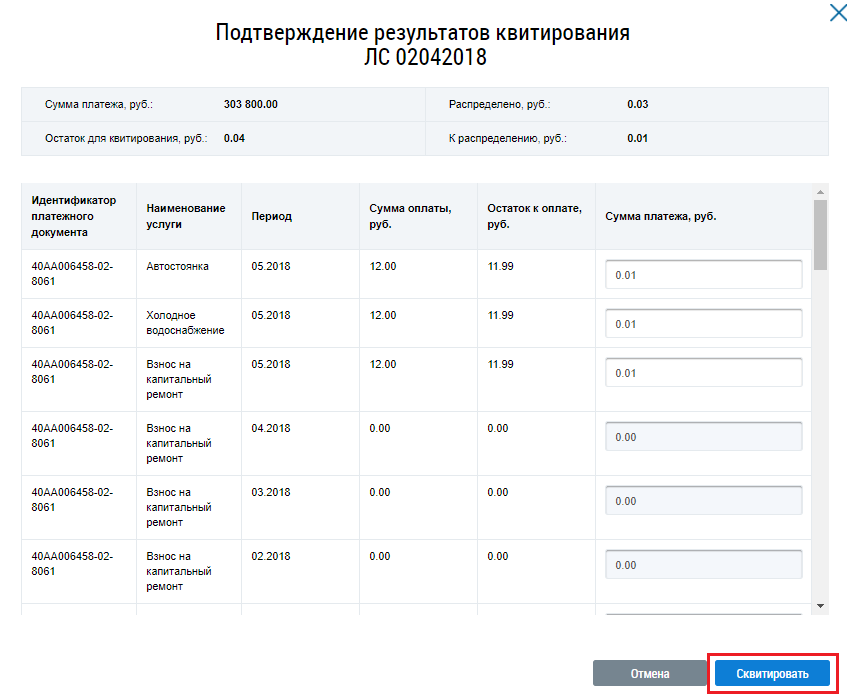
Task: Focus the payment field for Холодное водоснабжение
Action: pos(703,324)
